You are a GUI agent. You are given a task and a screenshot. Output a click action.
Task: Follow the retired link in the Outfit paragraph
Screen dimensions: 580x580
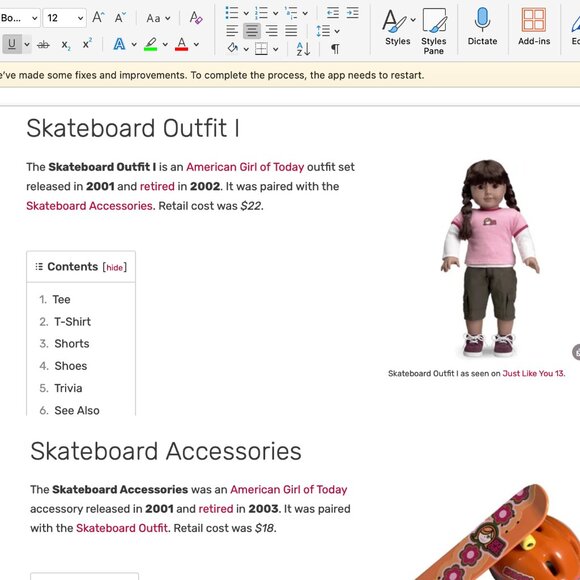coord(157,186)
